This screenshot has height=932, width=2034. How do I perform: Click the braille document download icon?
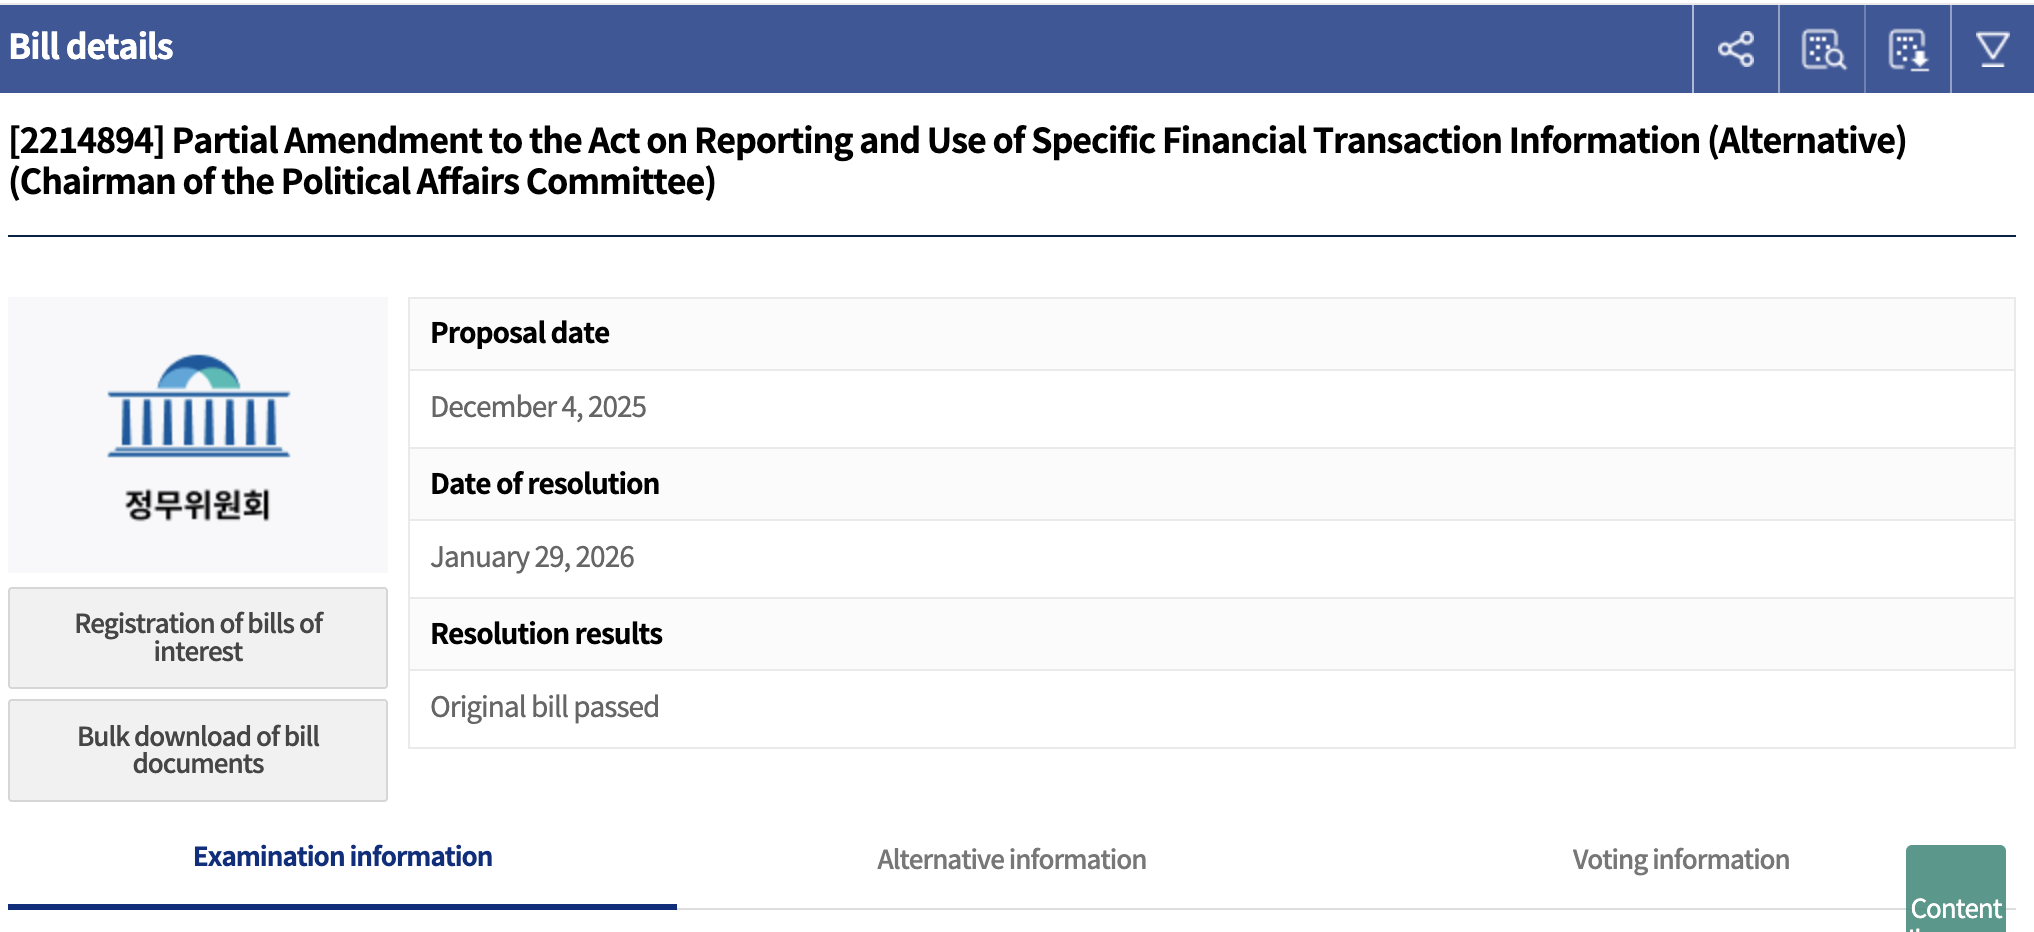coord(1908,49)
